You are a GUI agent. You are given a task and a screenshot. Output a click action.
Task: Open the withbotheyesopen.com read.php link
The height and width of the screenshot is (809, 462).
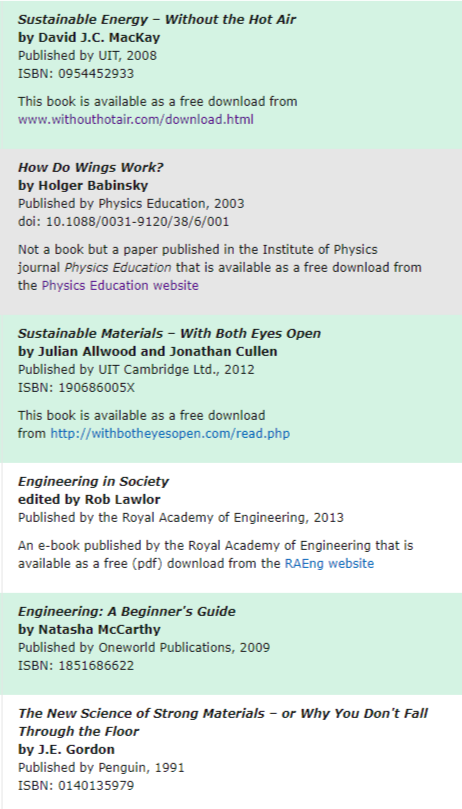170,434
